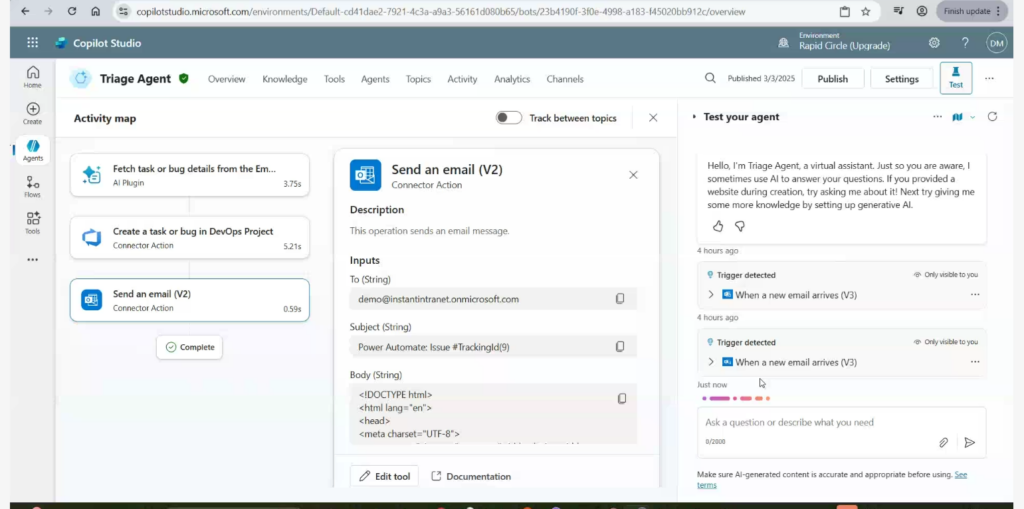Give thumbs up to the greeting message

pos(718,226)
